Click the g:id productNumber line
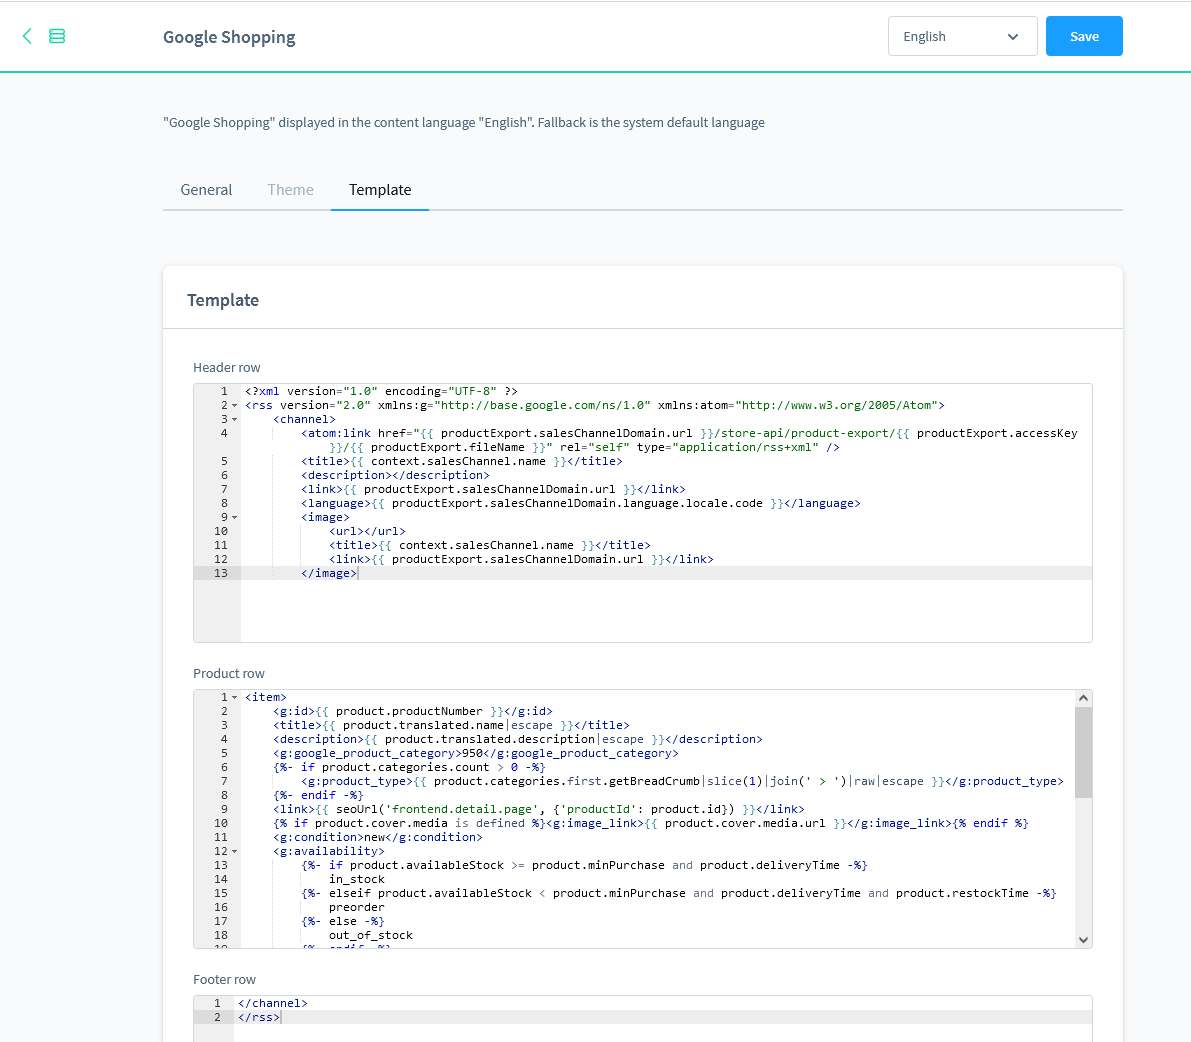The height and width of the screenshot is (1042, 1191). (412, 712)
